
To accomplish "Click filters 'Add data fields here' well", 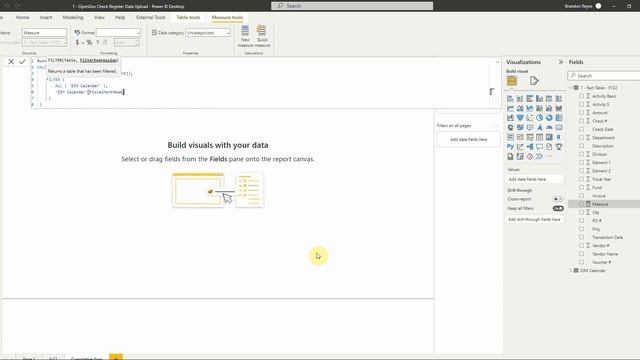I will [469, 140].
